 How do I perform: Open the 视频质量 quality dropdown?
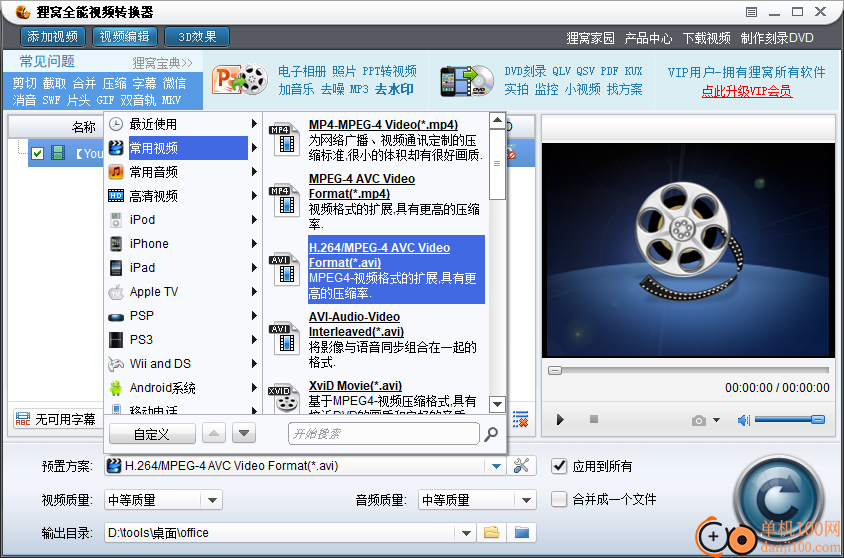point(212,500)
